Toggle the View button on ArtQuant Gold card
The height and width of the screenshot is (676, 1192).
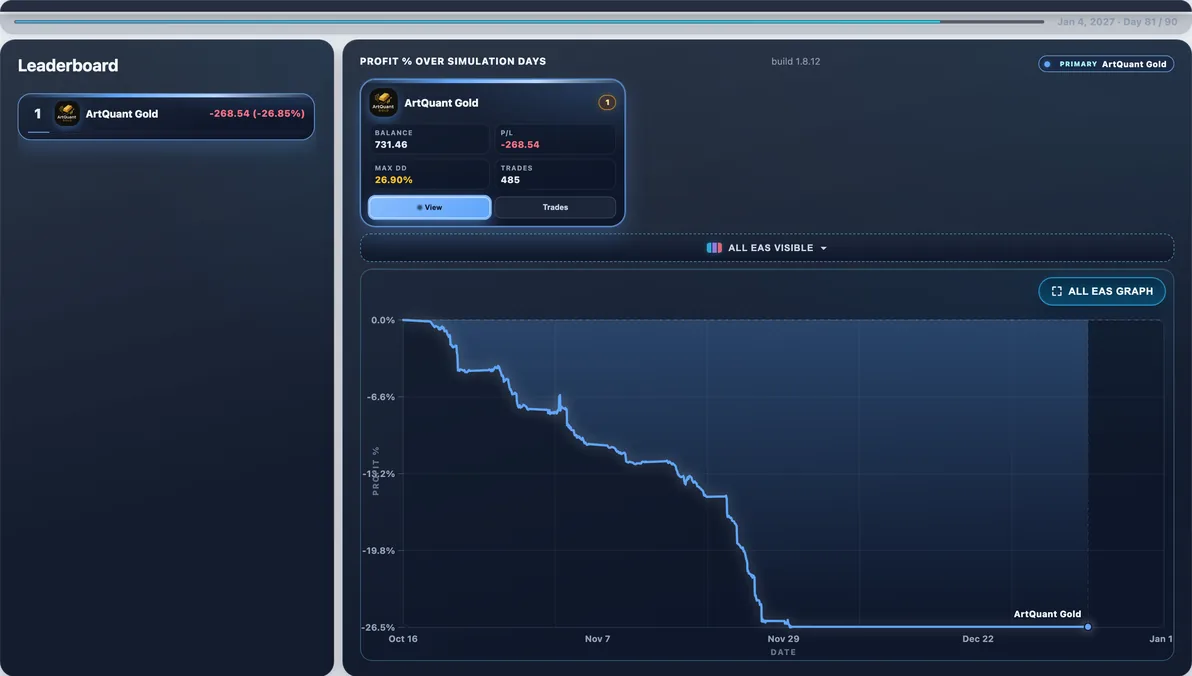[430, 208]
